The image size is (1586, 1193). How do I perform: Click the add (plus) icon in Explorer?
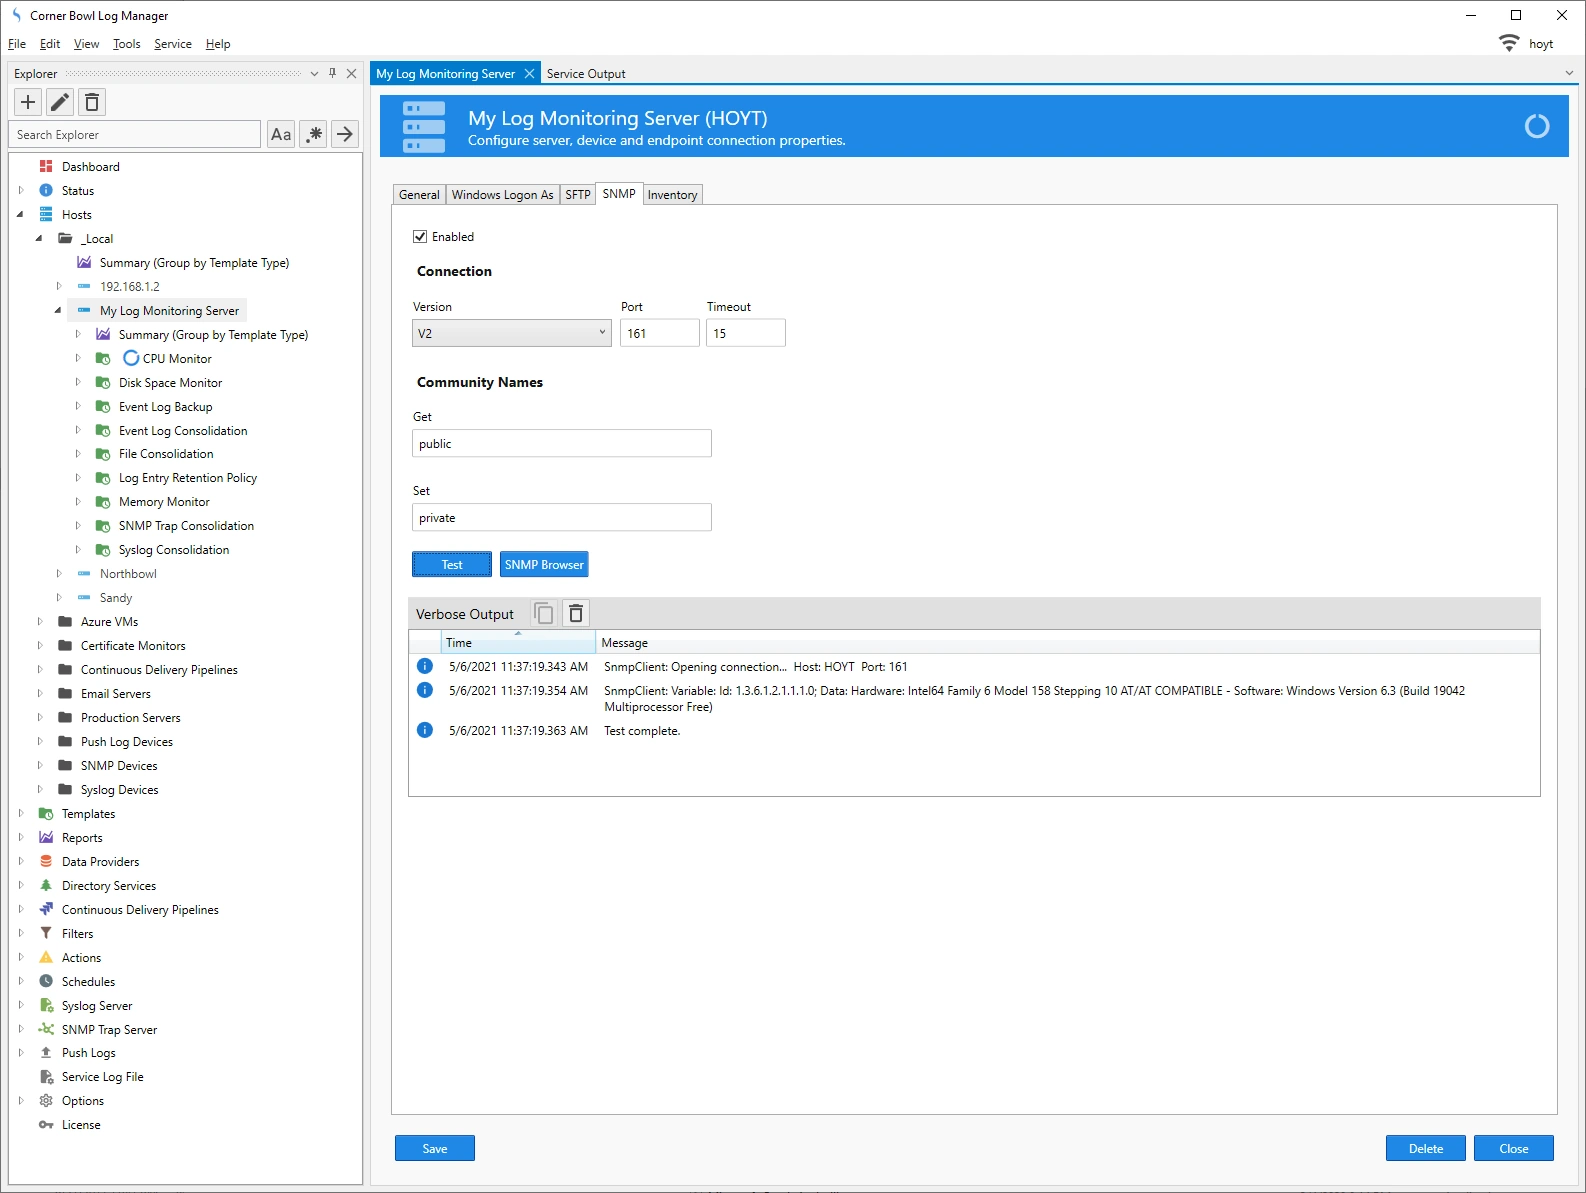tap(28, 102)
